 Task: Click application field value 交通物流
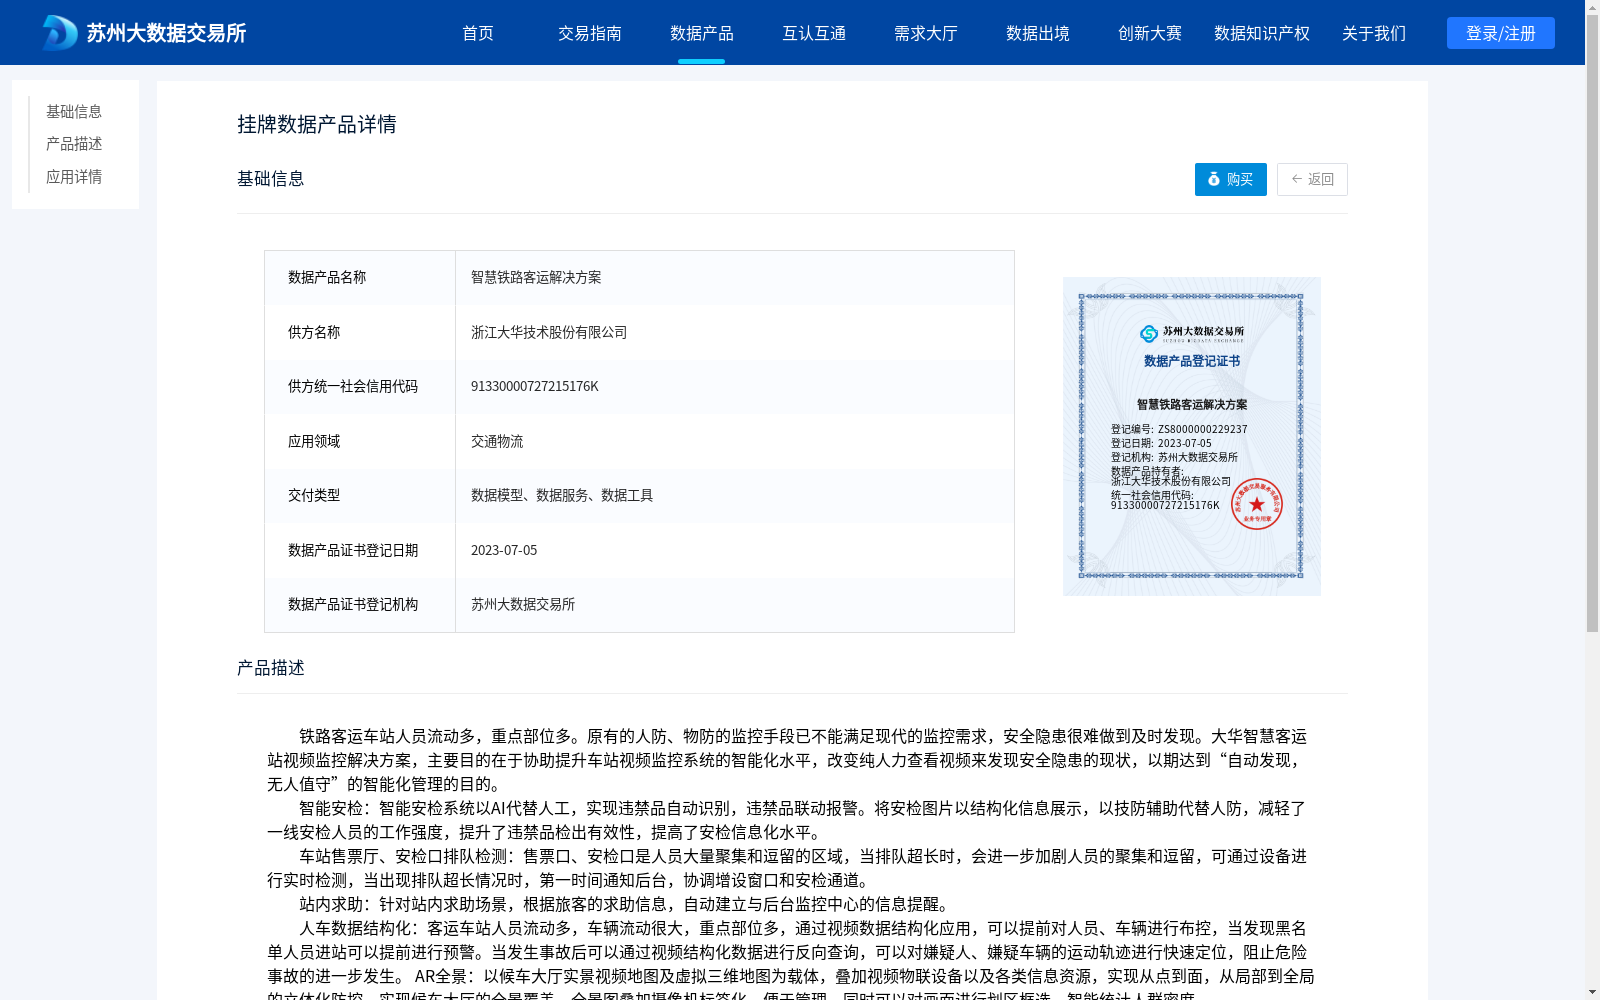click(x=497, y=441)
